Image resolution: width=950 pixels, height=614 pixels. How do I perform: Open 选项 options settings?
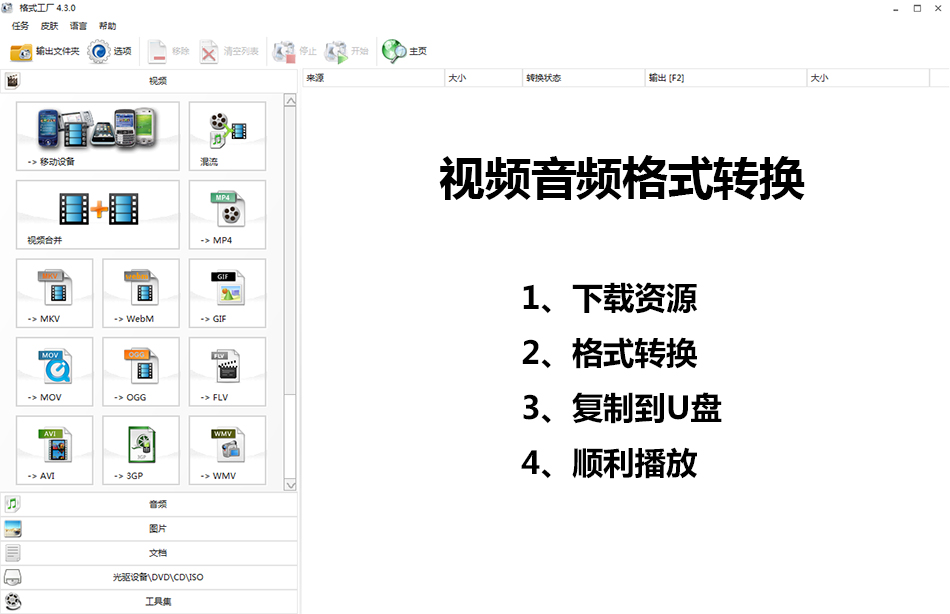110,52
